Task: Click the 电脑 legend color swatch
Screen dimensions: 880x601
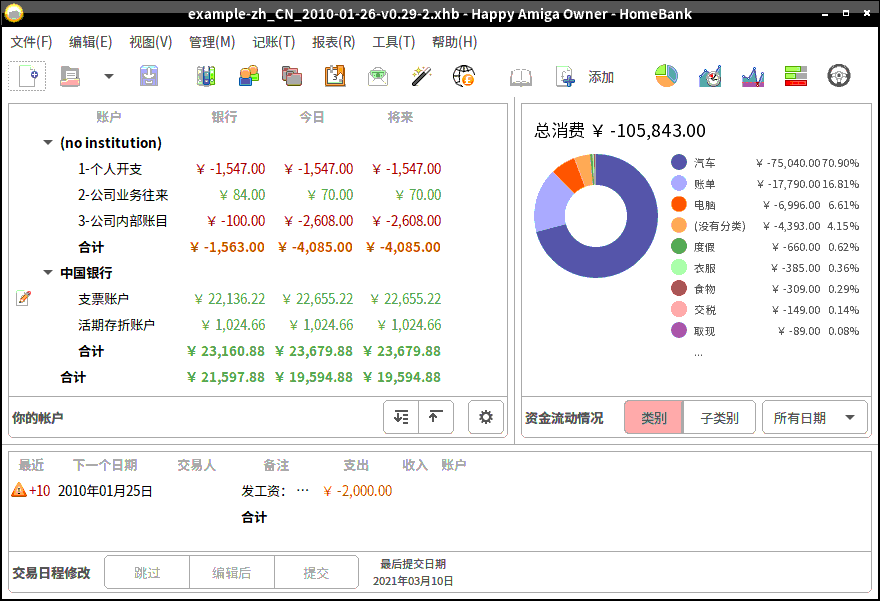Action: click(x=679, y=204)
